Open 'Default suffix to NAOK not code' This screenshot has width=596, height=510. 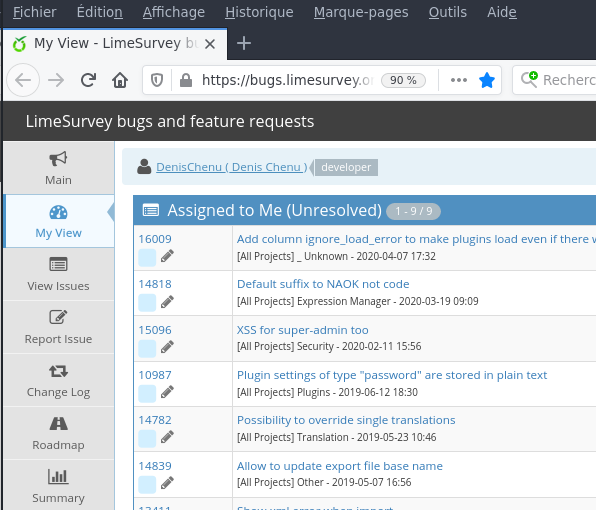coord(323,284)
